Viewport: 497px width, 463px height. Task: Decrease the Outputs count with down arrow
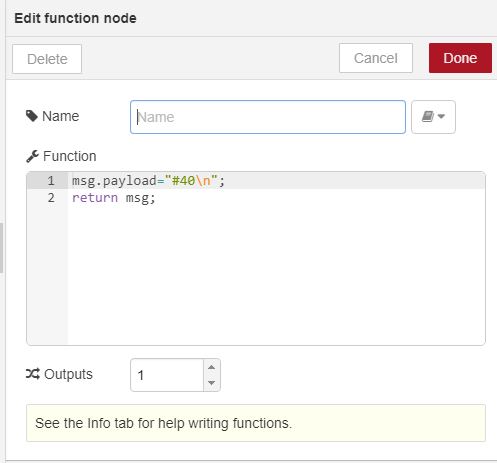[211, 383]
